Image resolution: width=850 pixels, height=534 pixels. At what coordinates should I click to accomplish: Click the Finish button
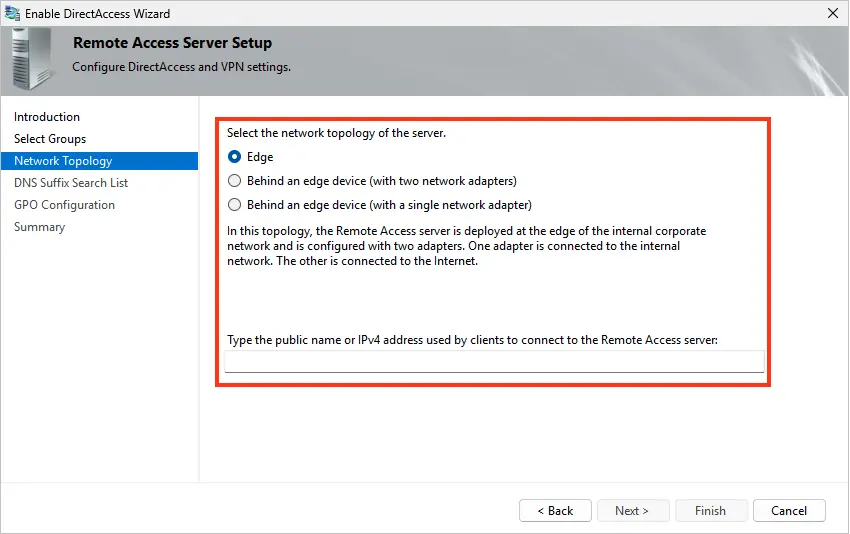coord(710,511)
